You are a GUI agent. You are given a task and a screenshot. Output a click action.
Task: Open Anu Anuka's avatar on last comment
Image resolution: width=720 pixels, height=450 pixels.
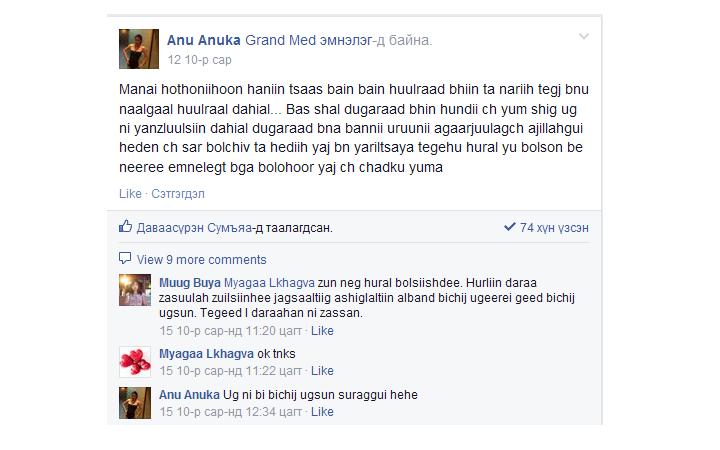pyautogui.click(x=135, y=403)
